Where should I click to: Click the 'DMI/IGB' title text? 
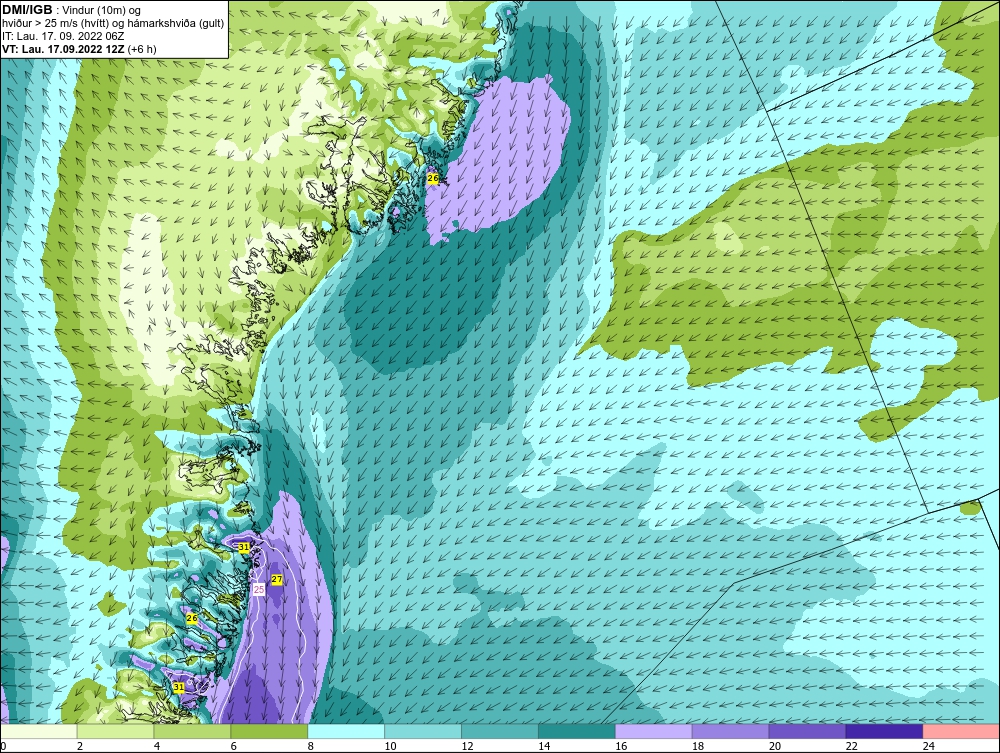click(x=27, y=10)
